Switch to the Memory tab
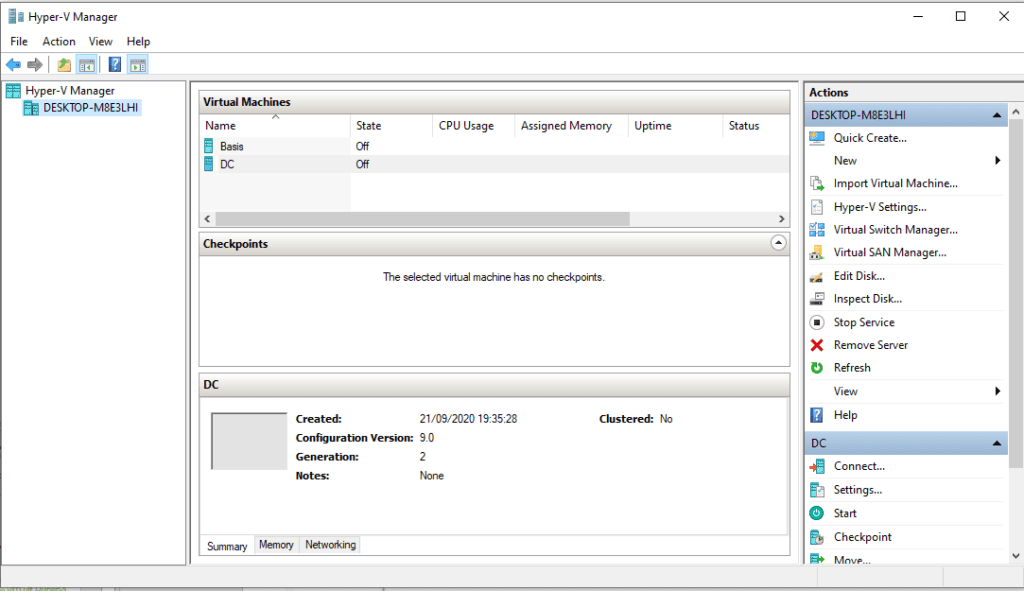 click(276, 545)
